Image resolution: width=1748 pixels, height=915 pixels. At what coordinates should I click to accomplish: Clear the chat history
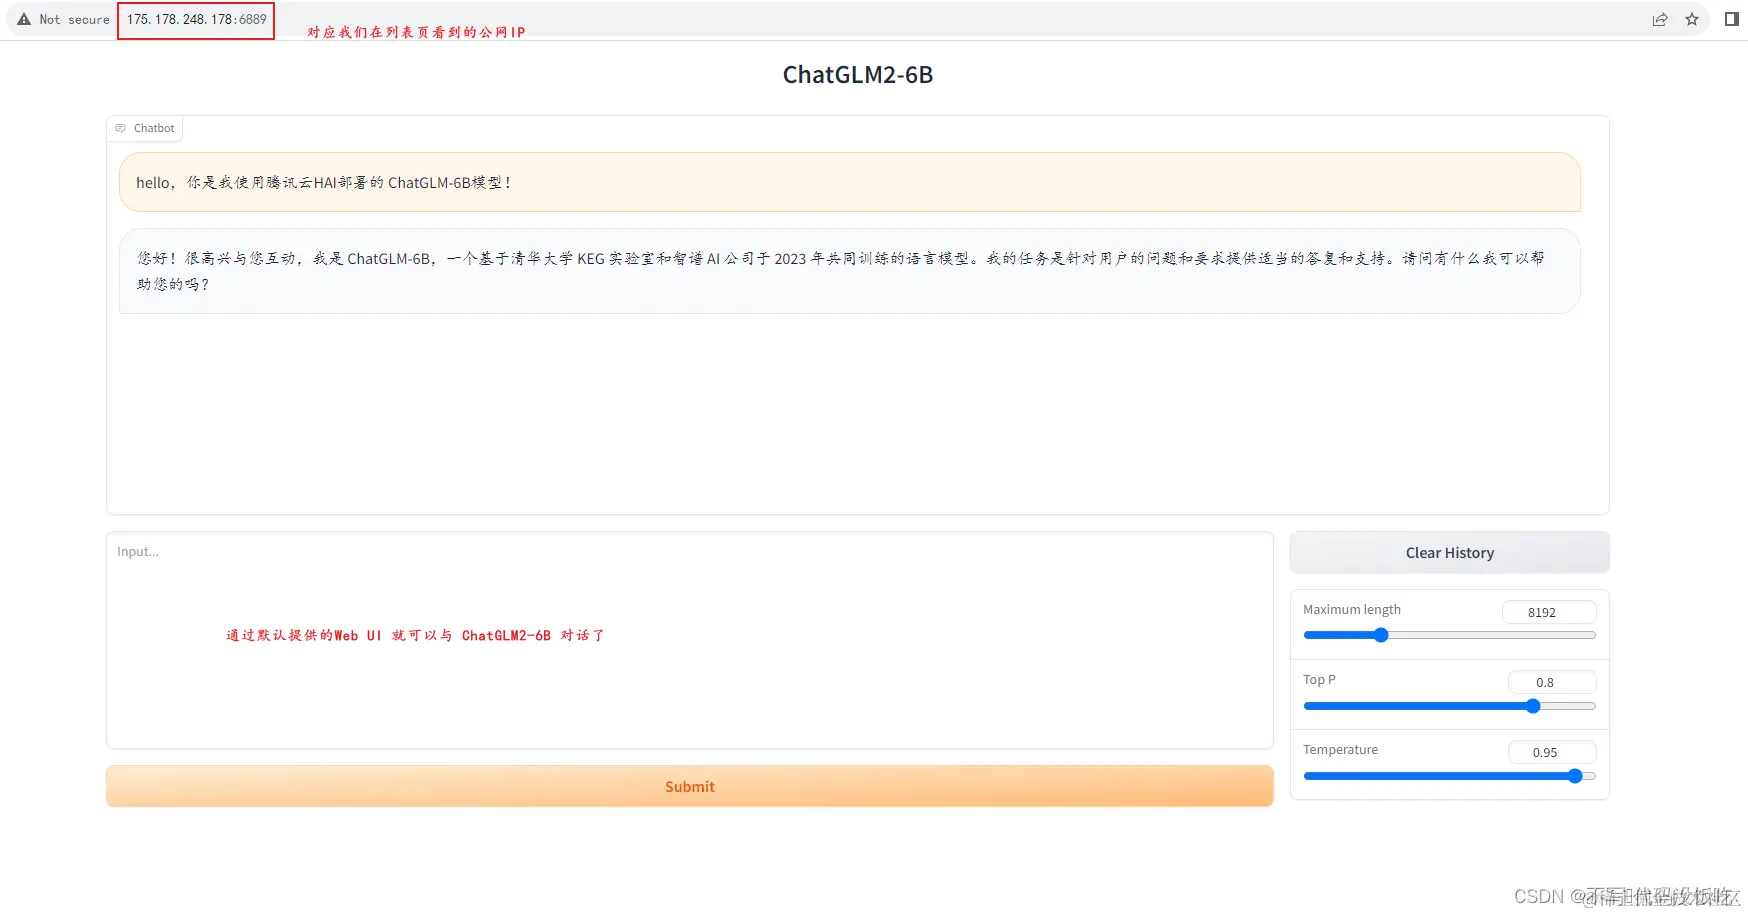pos(1450,553)
